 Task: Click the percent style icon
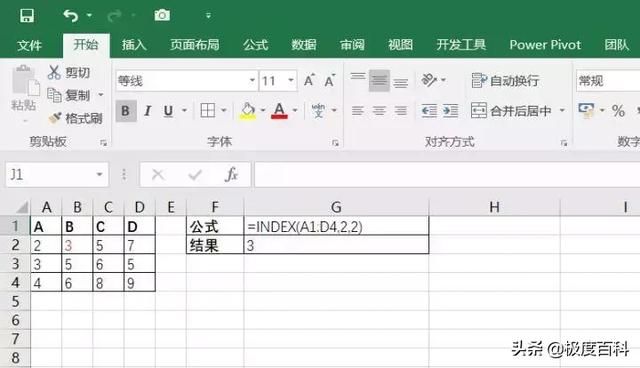point(618,111)
